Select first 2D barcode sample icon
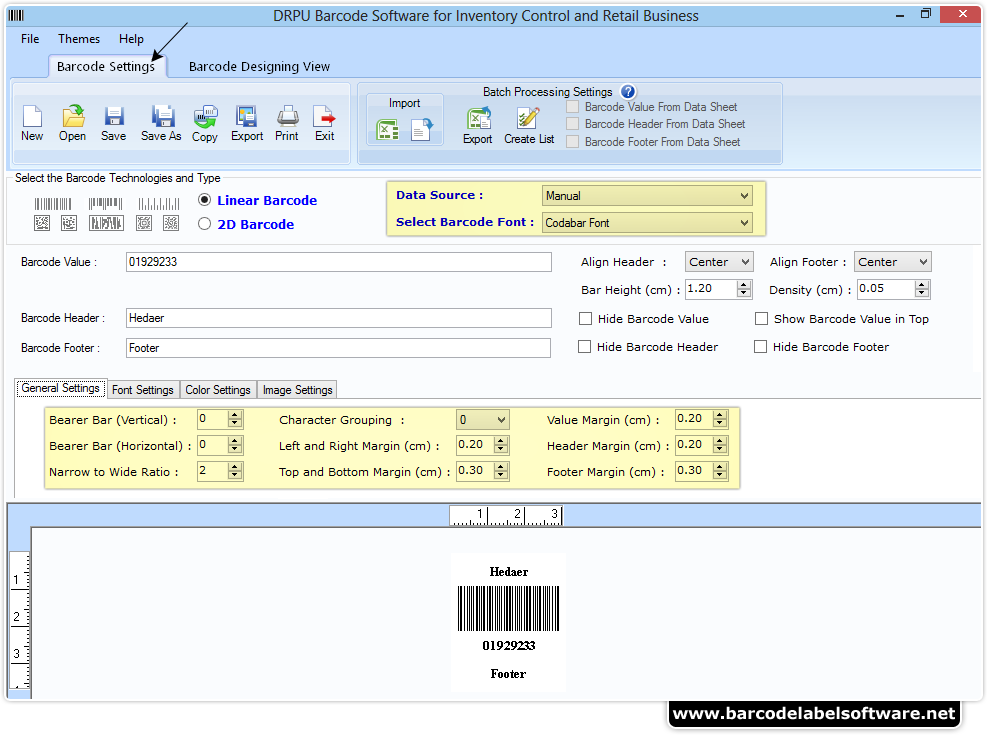 [x=42, y=223]
